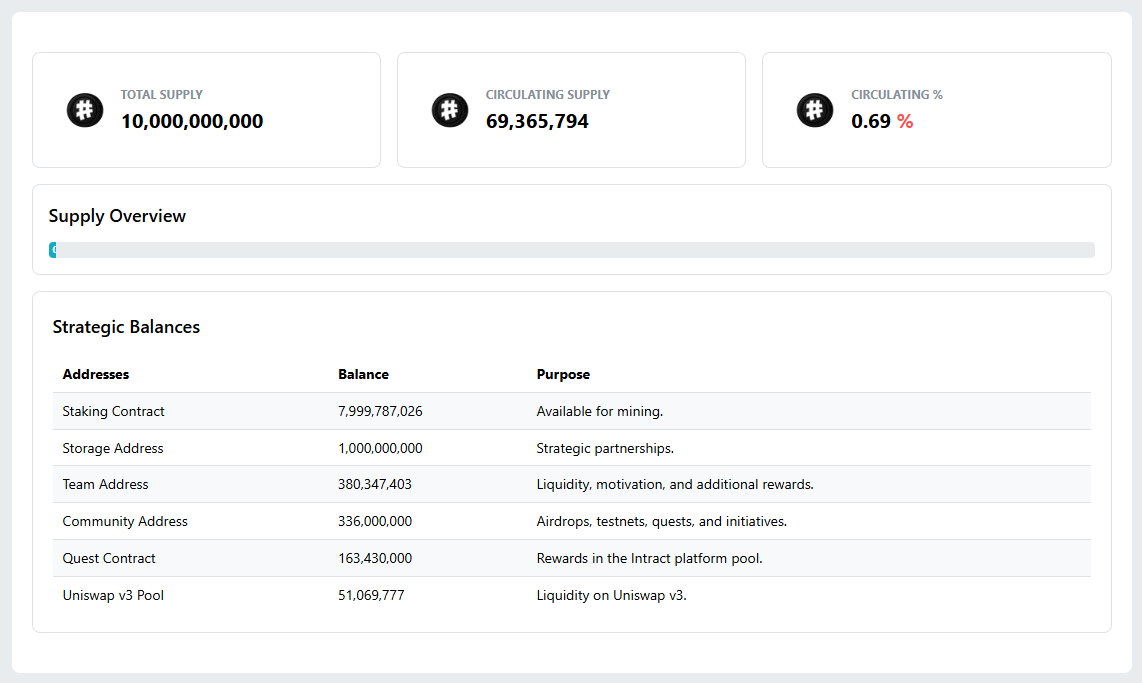Select the total supply value 10,000,000,000
Viewport: 1142px width, 683px height.
coord(192,121)
